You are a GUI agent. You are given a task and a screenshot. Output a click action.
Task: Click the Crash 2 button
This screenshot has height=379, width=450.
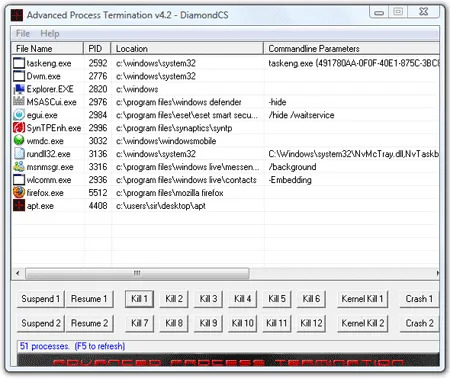[x=419, y=323]
